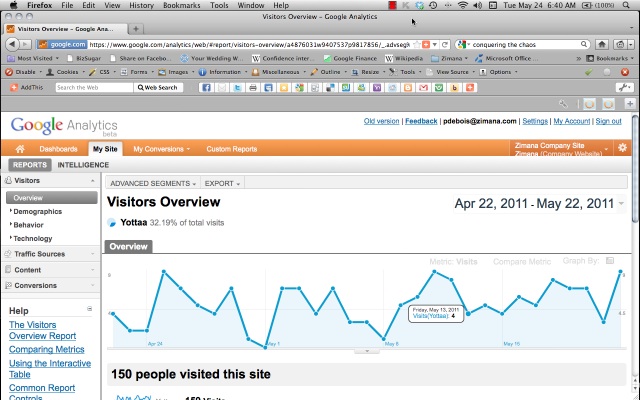Click the chart's bottom range handle arrow

point(367,351)
